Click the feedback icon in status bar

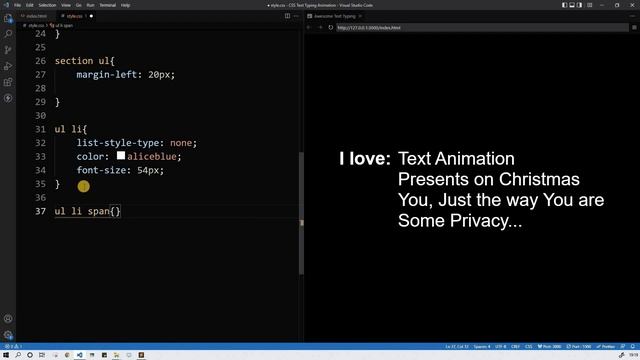tap(623, 346)
